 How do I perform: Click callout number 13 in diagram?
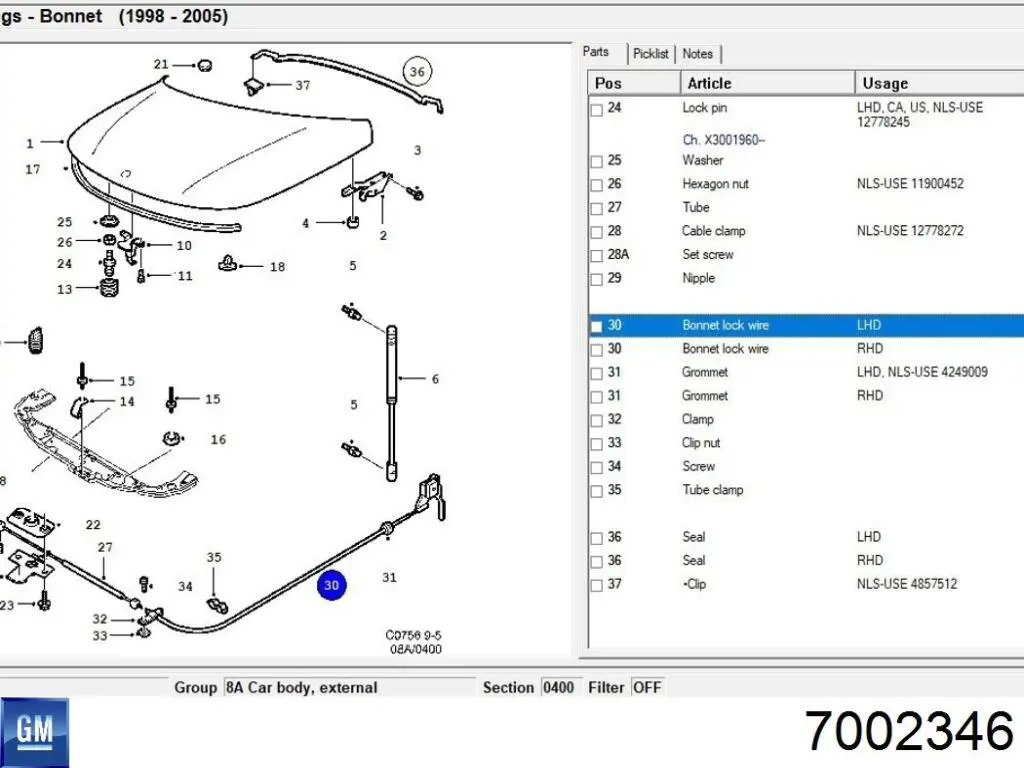[x=64, y=289]
